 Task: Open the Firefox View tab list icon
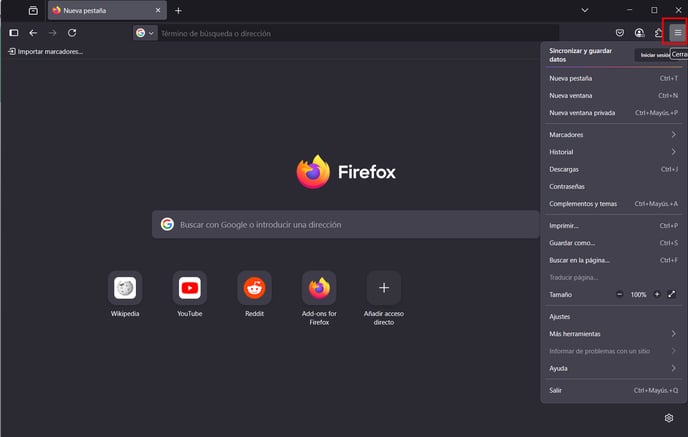(x=33, y=11)
